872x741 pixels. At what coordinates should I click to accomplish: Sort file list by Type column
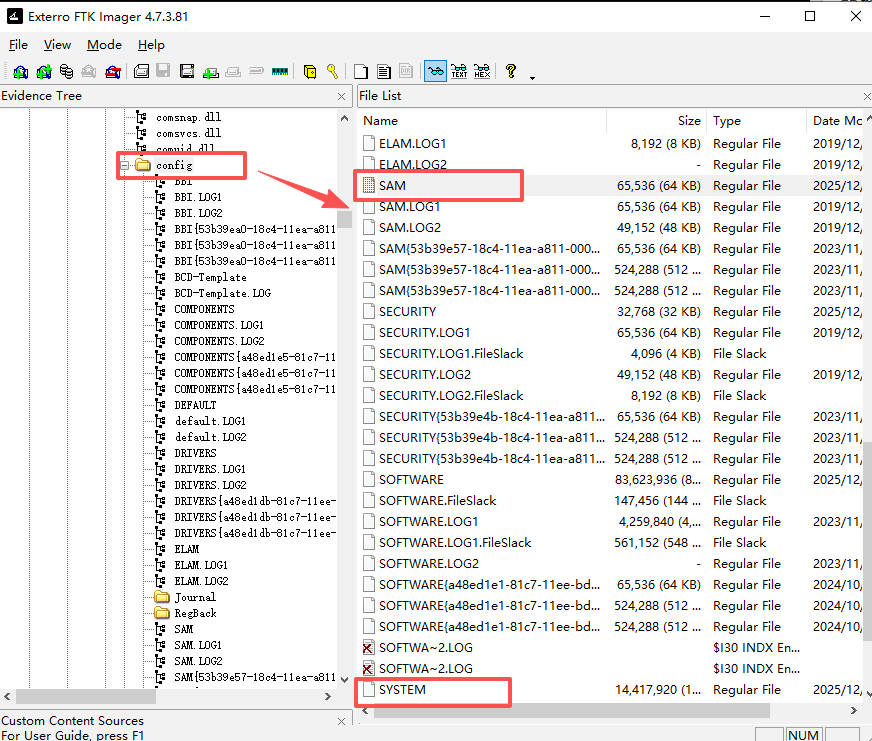click(x=756, y=121)
